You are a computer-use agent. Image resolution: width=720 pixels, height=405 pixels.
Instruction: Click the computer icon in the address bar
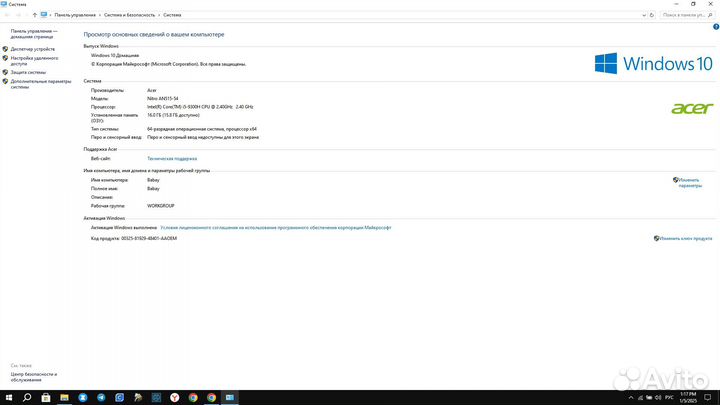44,15
